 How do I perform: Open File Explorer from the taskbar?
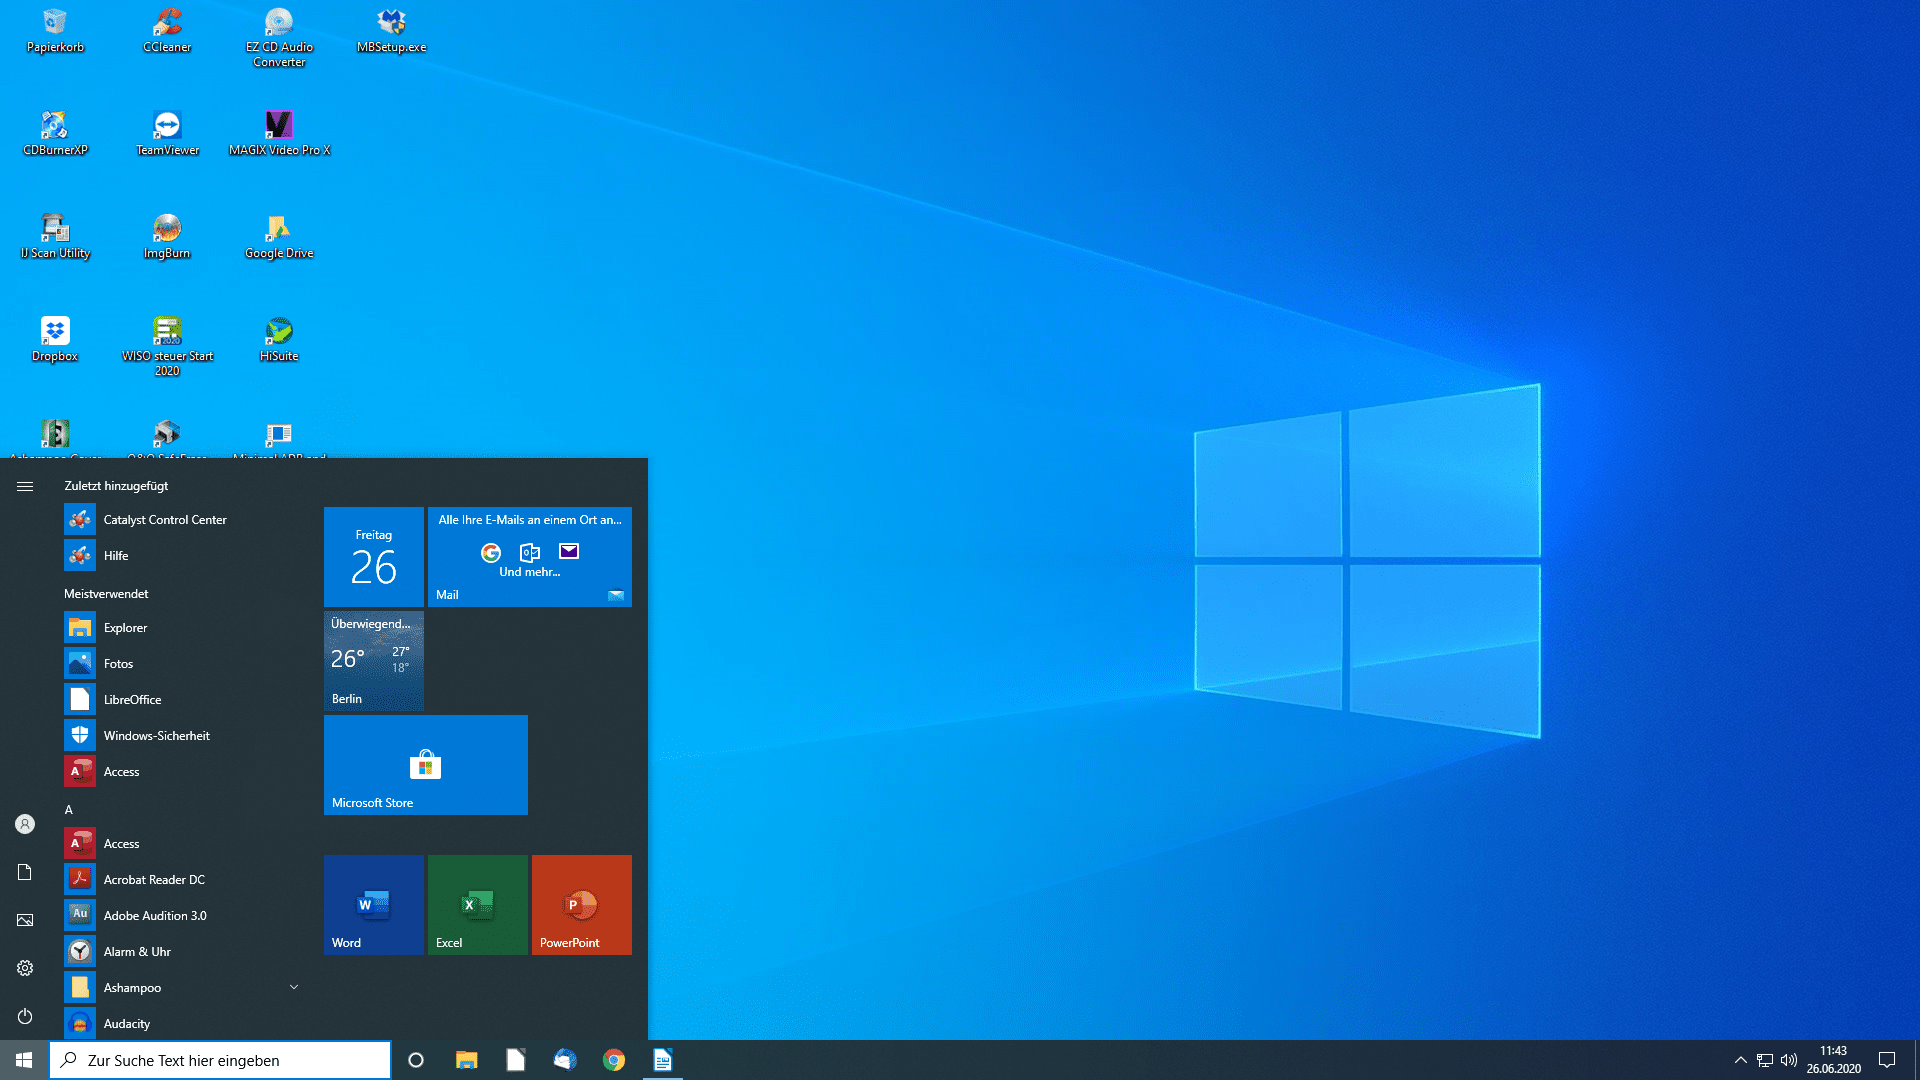click(466, 1060)
